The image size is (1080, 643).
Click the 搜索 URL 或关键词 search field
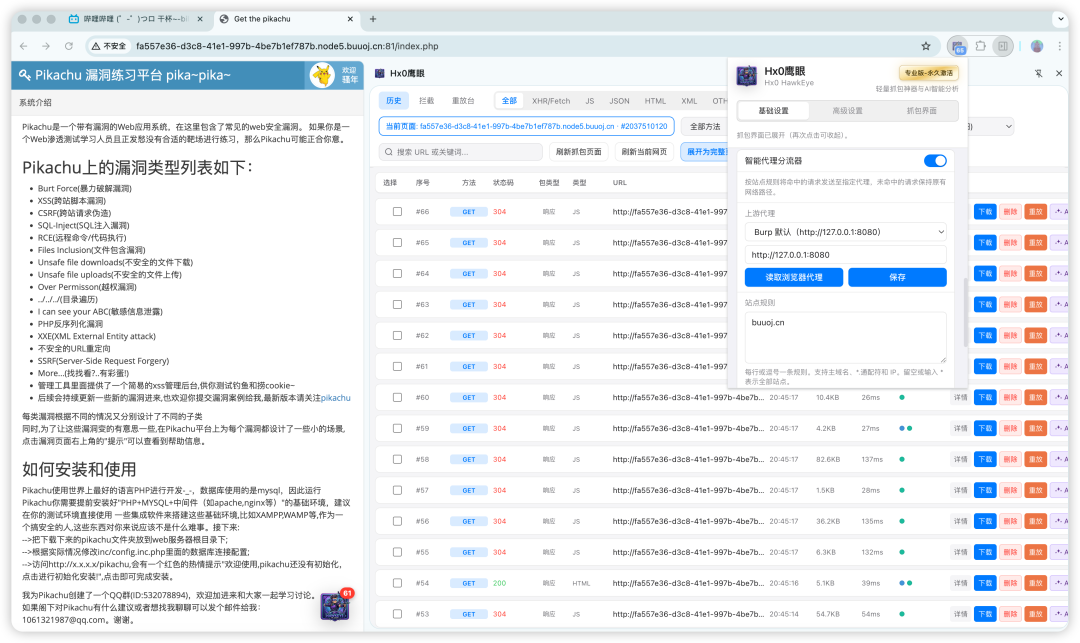[x=460, y=152]
